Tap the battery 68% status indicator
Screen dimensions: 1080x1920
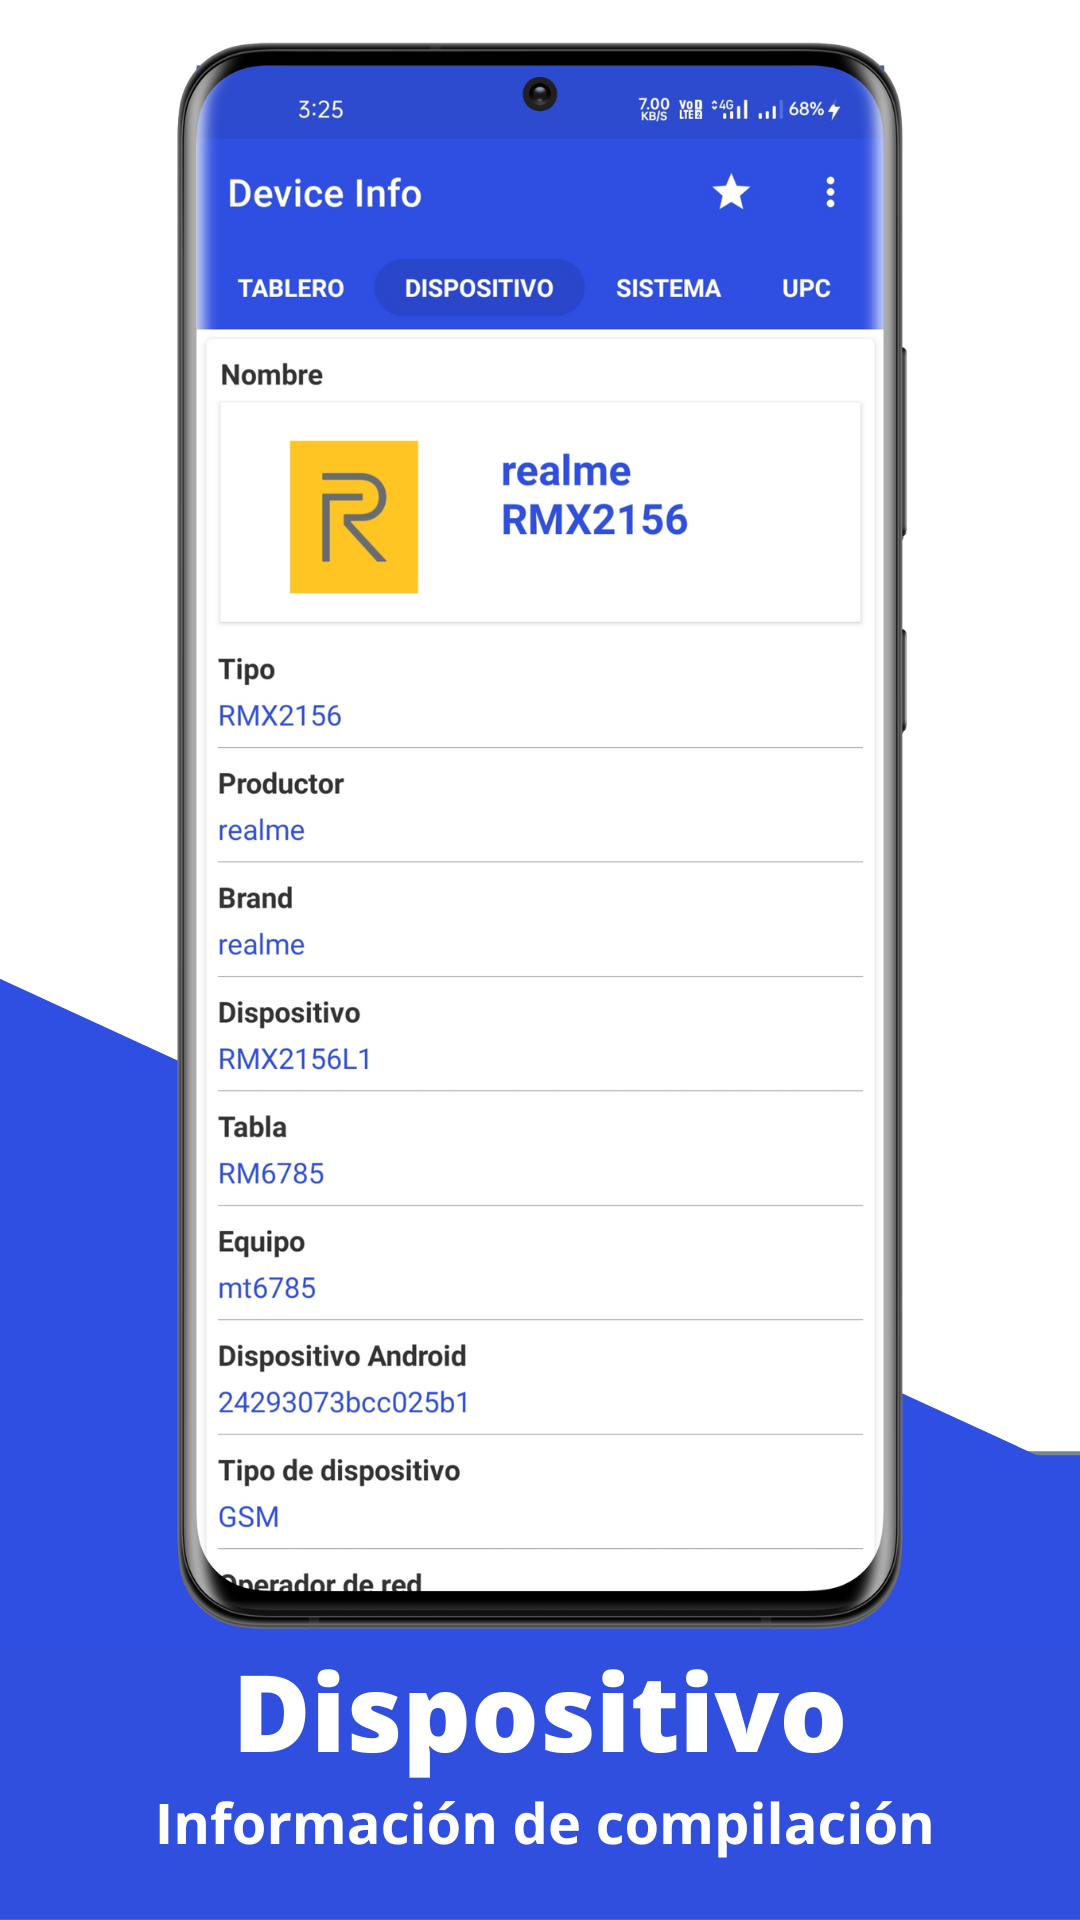(814, 109)
